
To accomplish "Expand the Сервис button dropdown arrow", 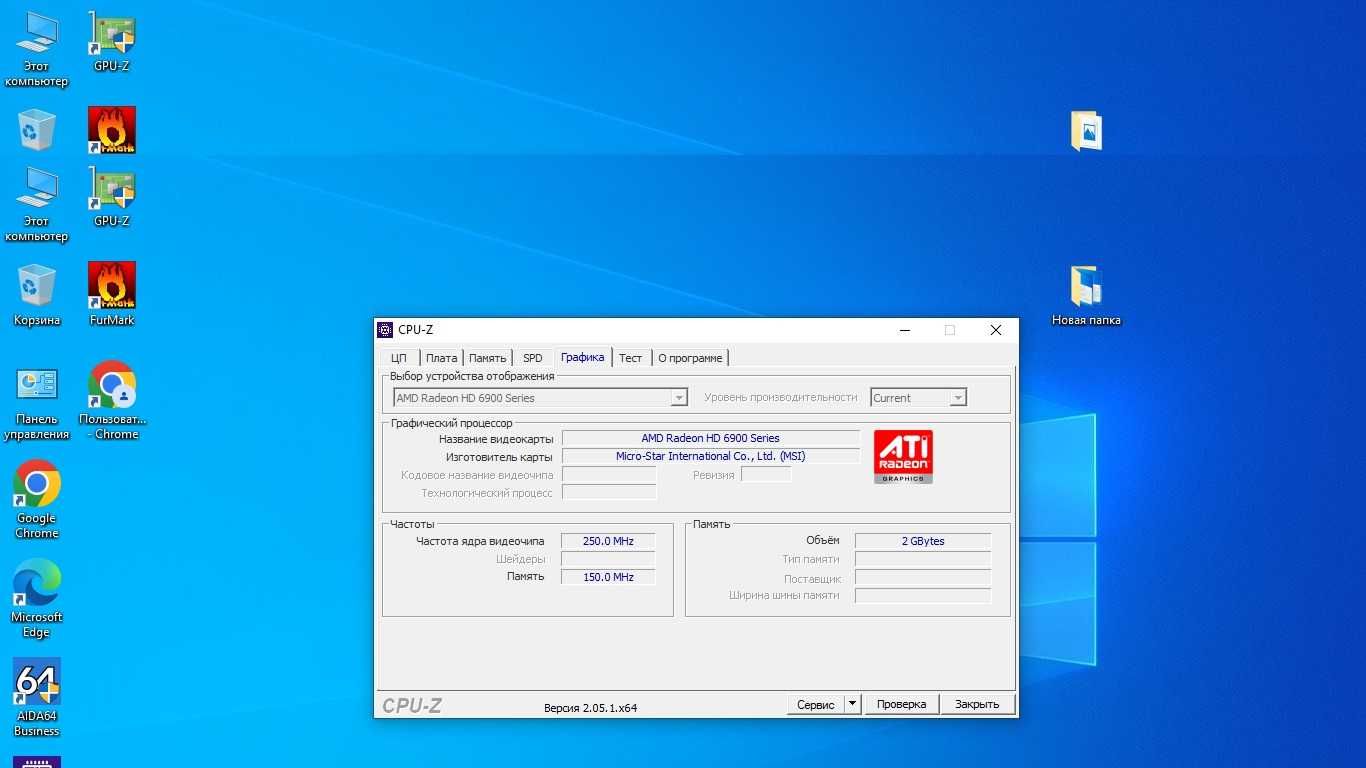I will coord(852,704).
